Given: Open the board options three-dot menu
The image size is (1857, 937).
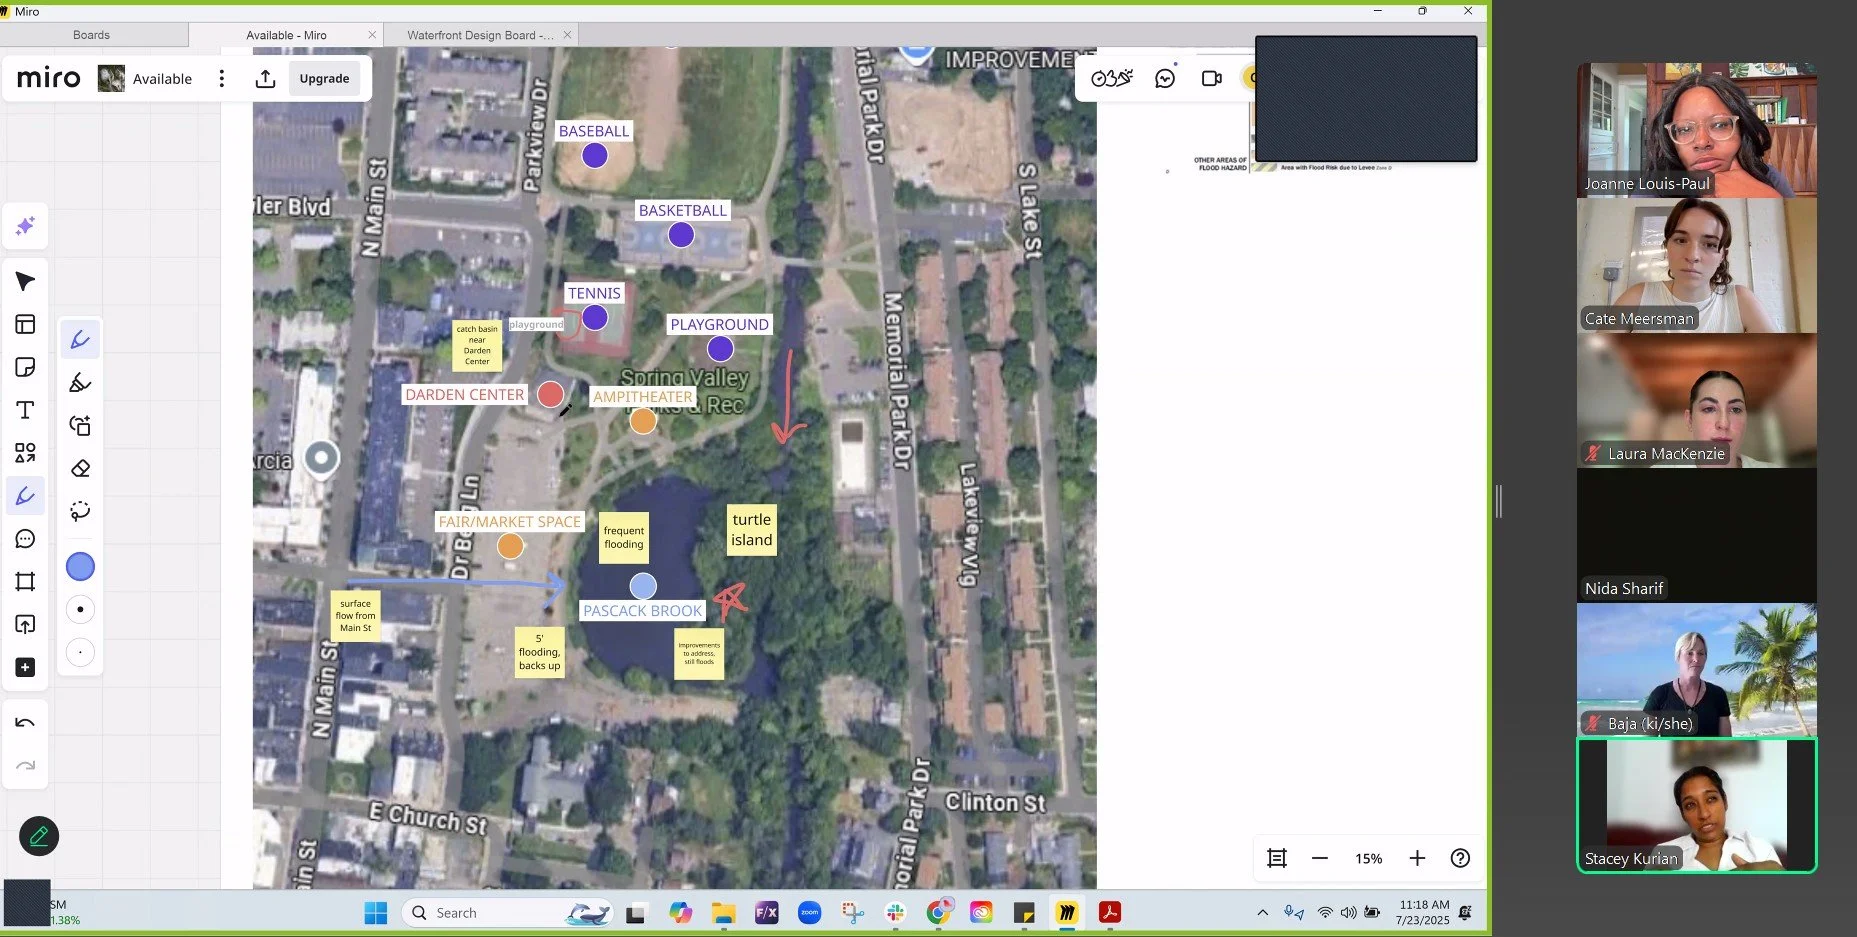Looking at the screenshot, I should pos(222,78).
